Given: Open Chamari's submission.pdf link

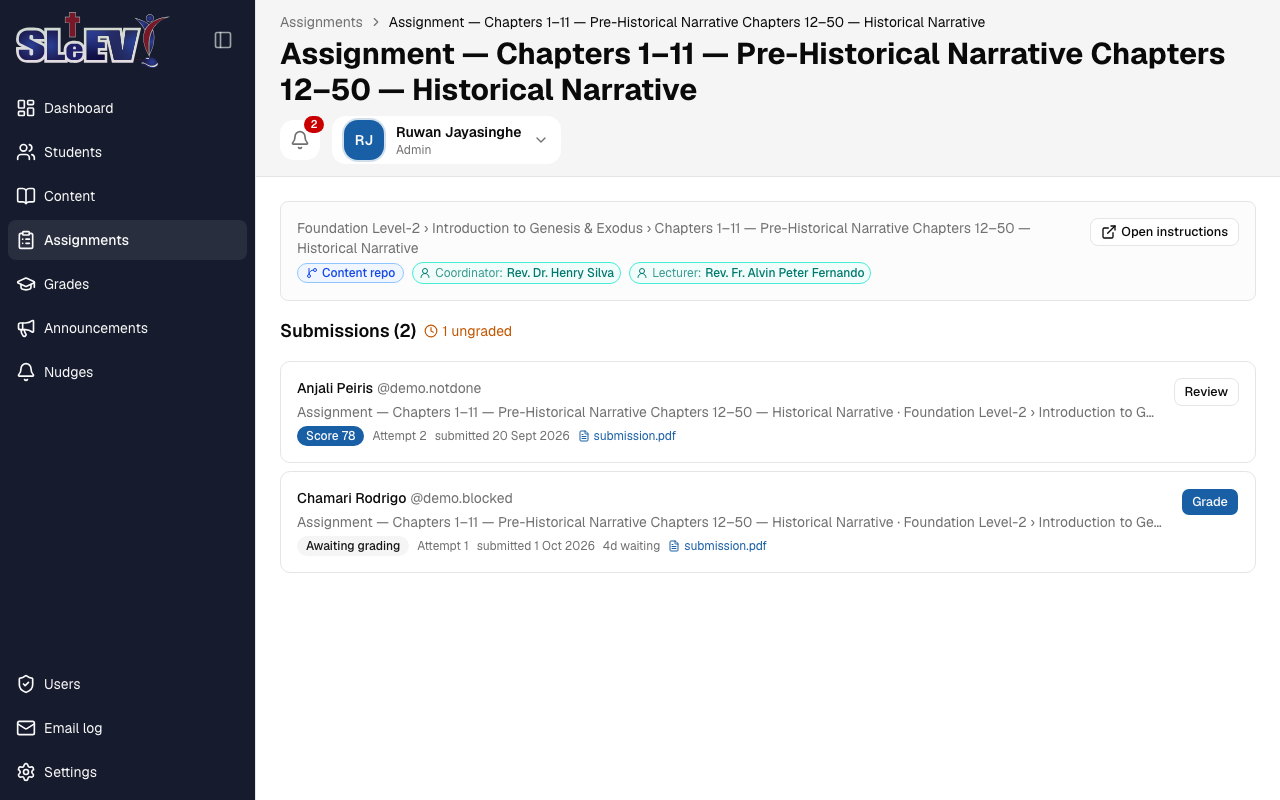Looking at the screenshot, I should (717, 546).
